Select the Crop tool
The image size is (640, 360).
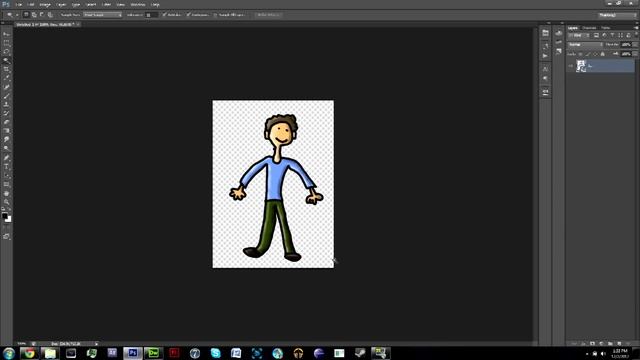[6, 69]
